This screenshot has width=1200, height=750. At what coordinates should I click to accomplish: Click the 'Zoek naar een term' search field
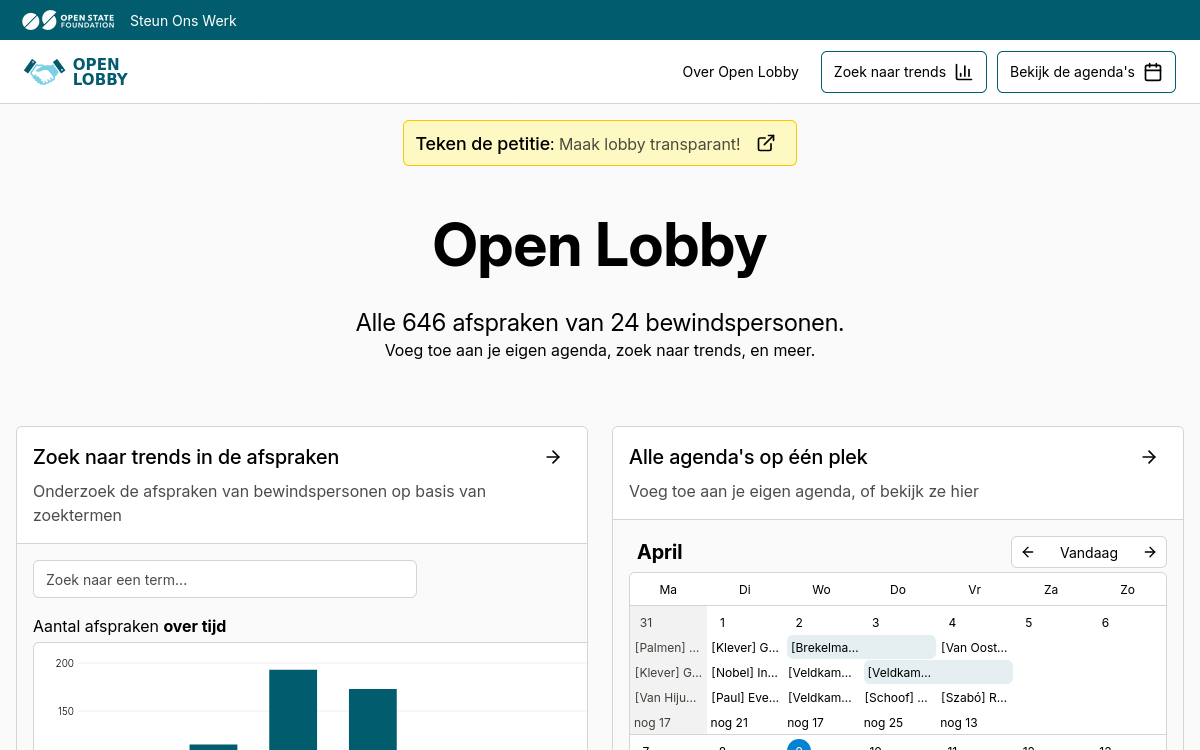225,579
